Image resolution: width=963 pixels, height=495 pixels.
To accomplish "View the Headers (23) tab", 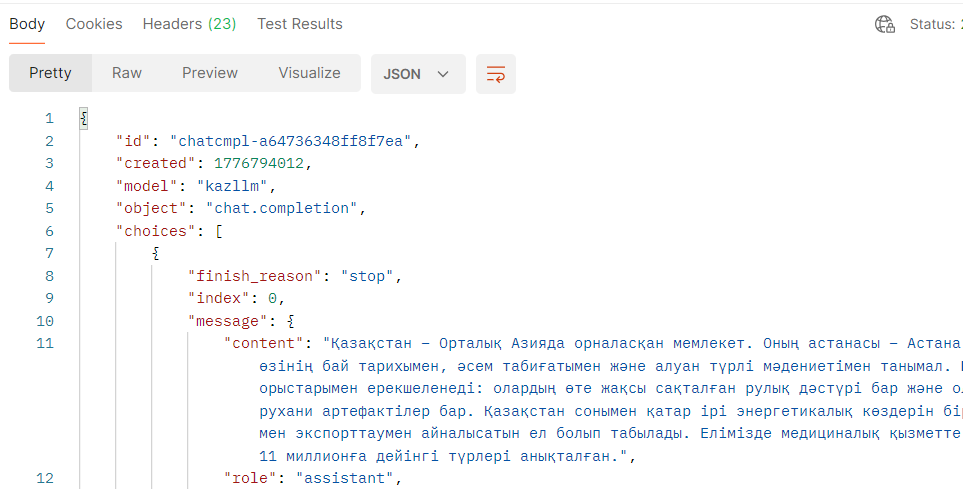I will pyautogui.click(x=189, y=24).
